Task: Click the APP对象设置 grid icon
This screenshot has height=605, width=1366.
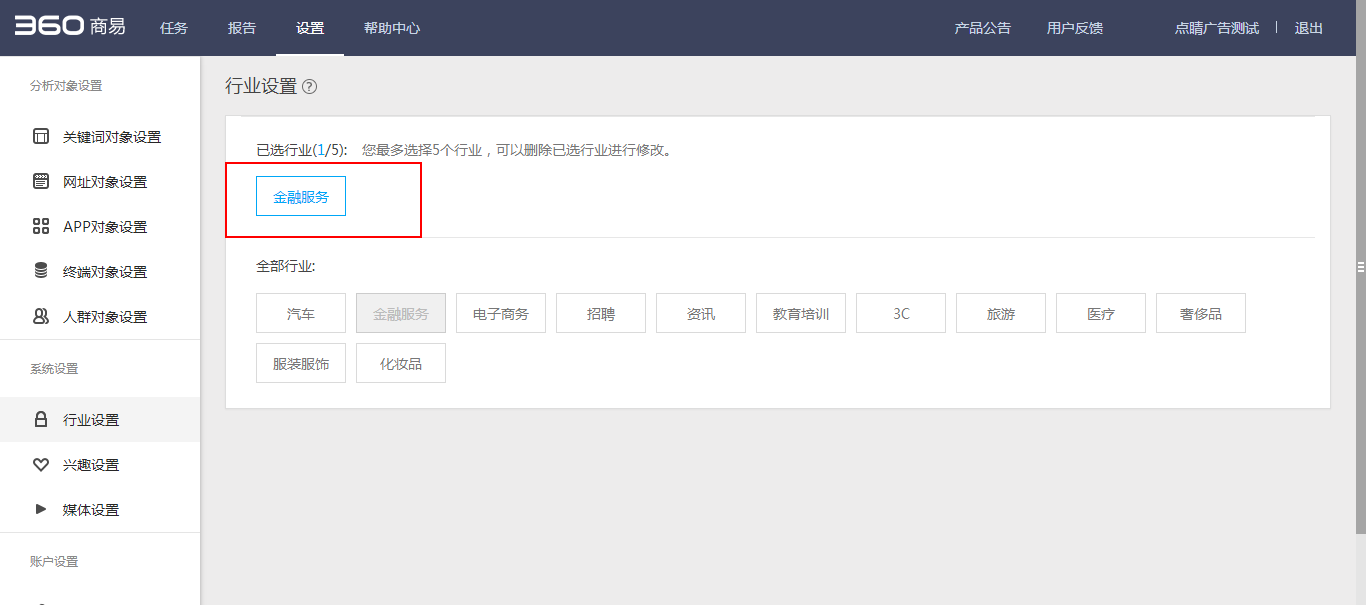Action: [x=41, y=227]
